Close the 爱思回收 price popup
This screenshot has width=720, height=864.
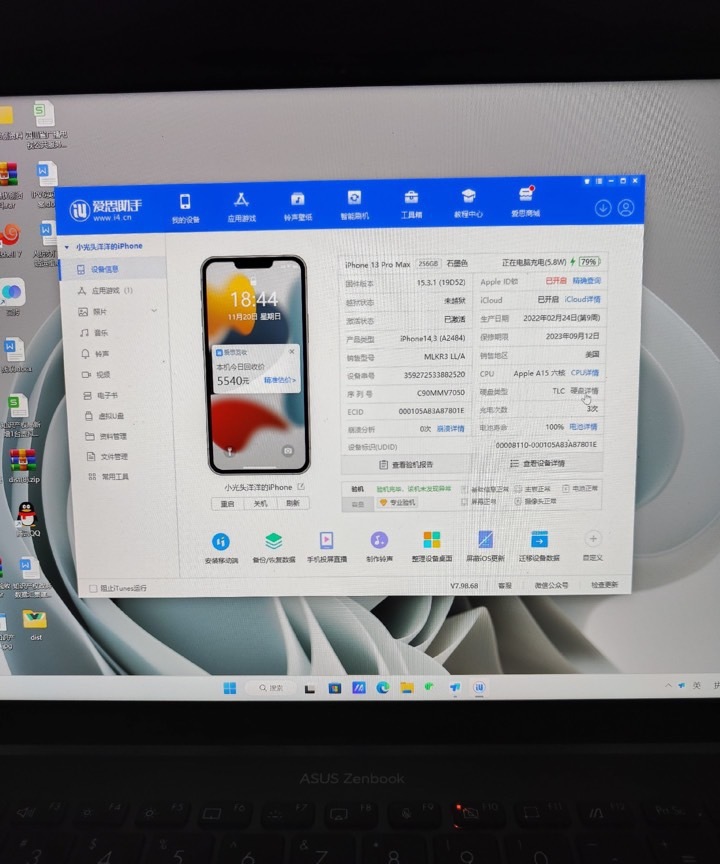coord(291,352)
